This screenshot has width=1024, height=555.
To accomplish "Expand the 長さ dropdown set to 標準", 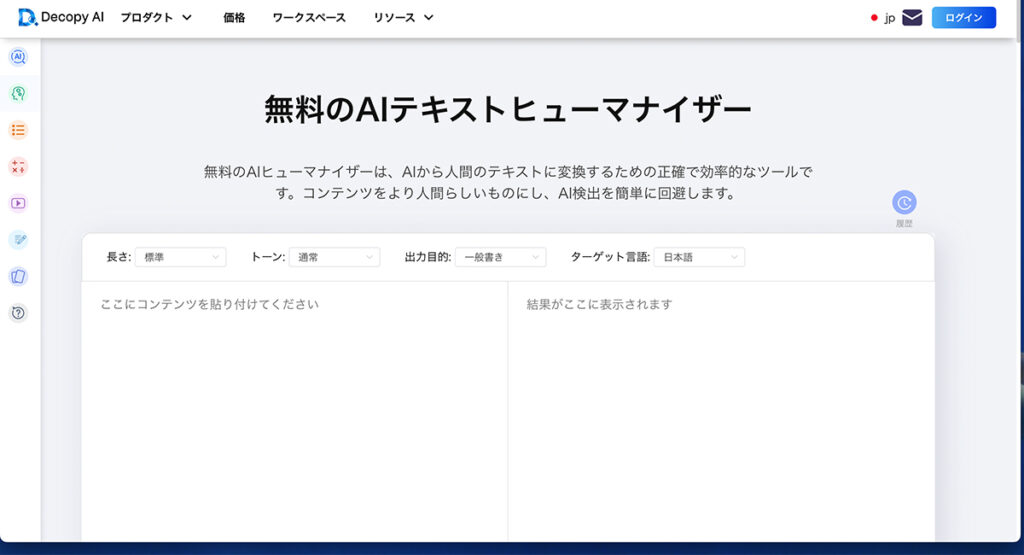I will coord(180,257).
